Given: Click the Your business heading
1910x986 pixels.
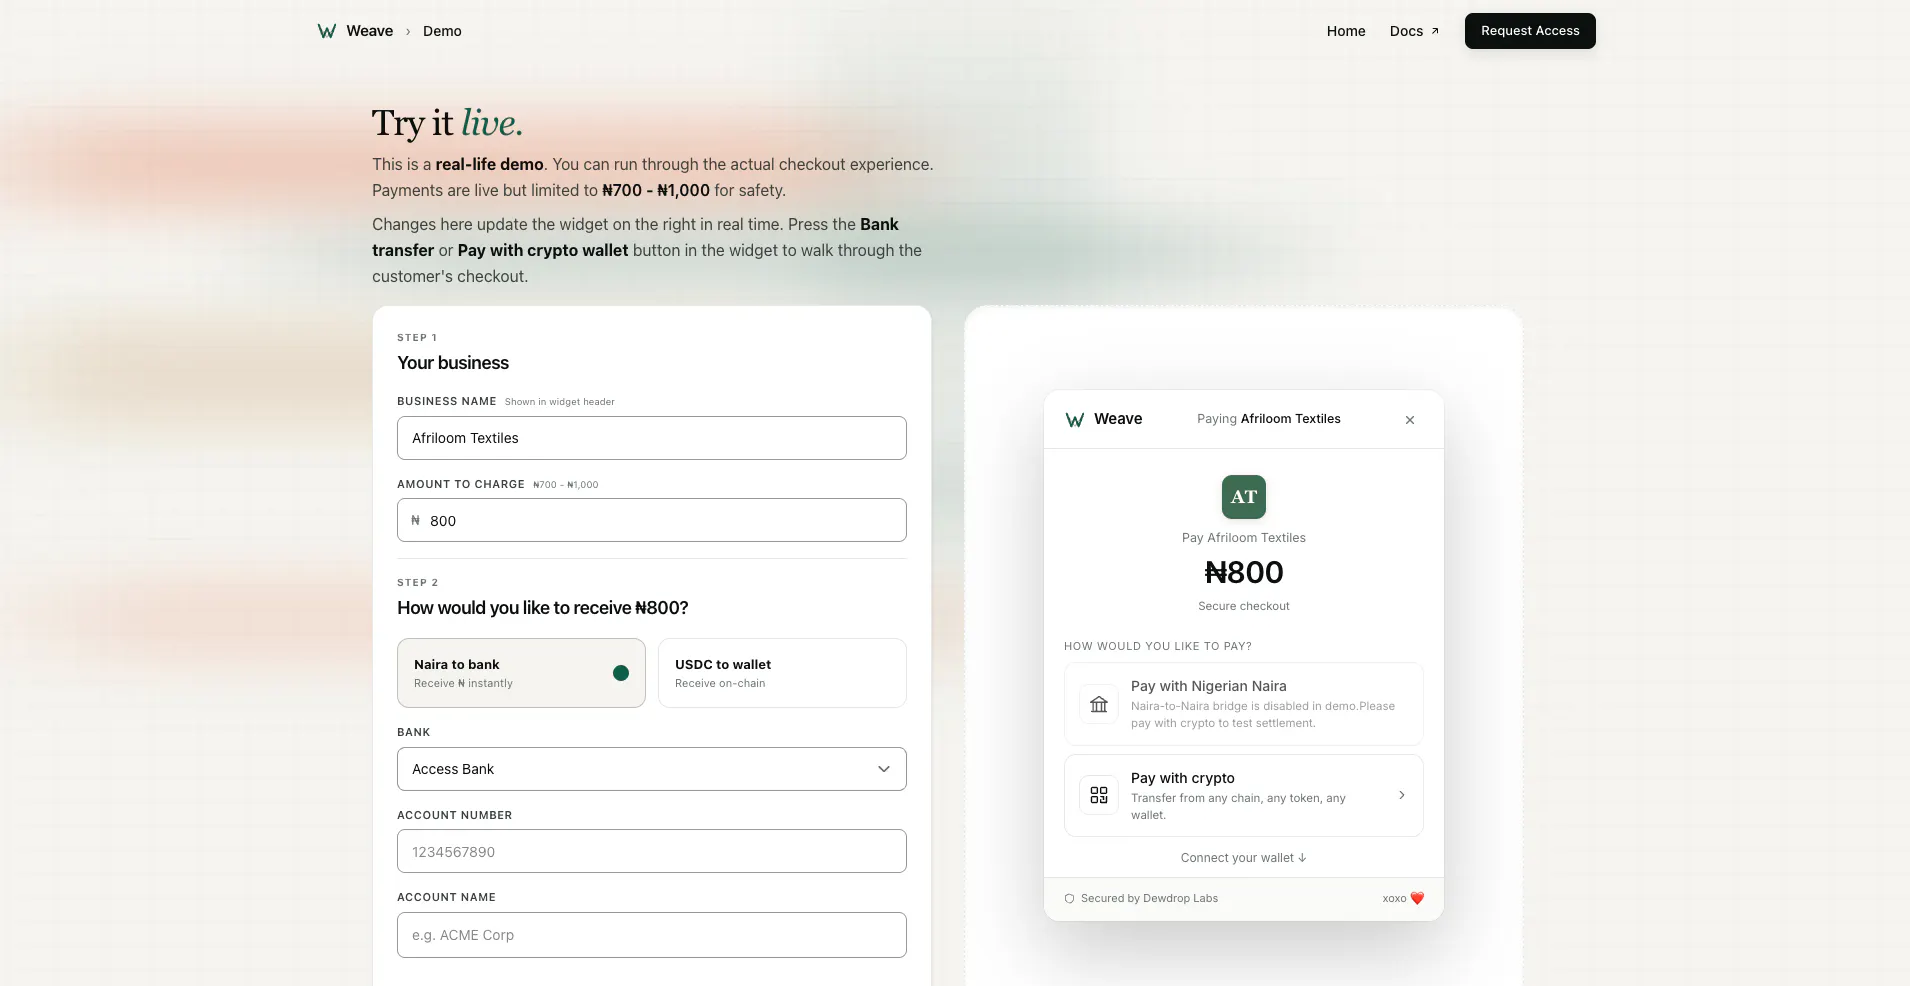Looking at the screenshot, I should 453,363.
